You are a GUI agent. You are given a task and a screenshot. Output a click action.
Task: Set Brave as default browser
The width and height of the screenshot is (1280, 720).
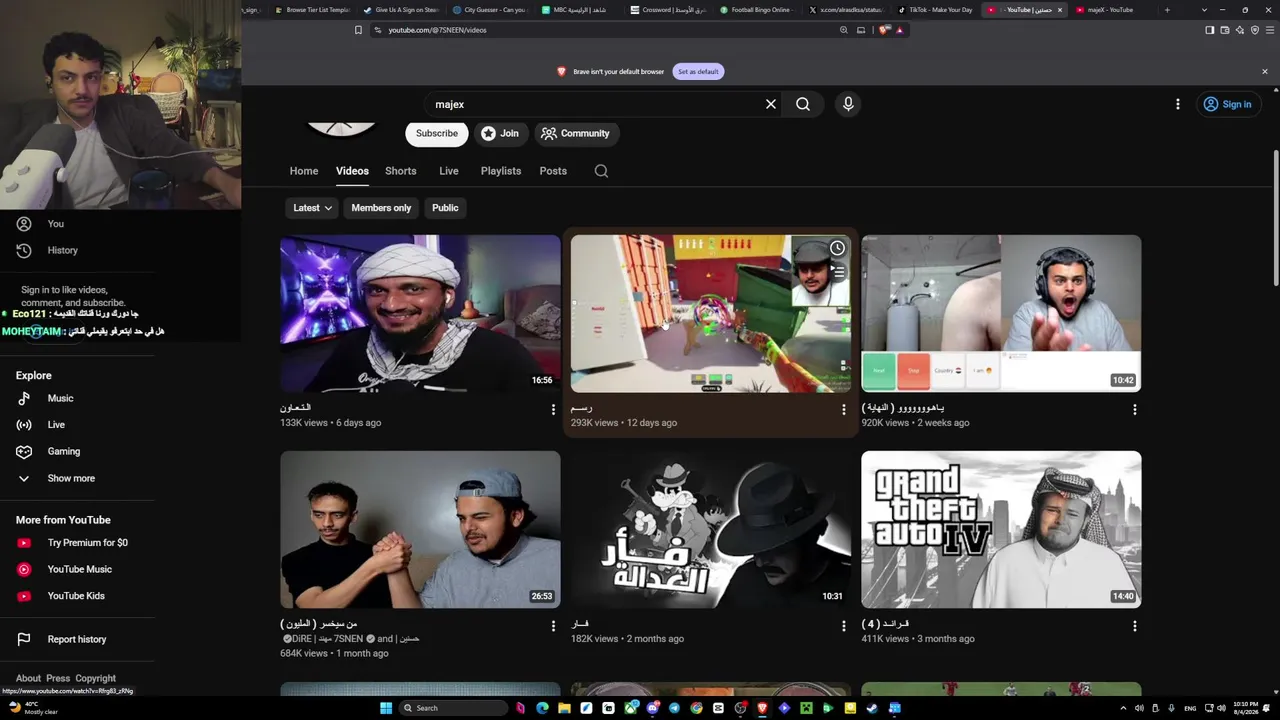698,72
